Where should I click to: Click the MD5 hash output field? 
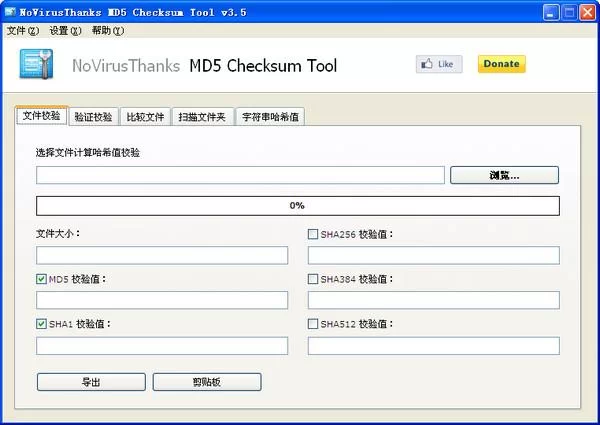pos(162,300)
